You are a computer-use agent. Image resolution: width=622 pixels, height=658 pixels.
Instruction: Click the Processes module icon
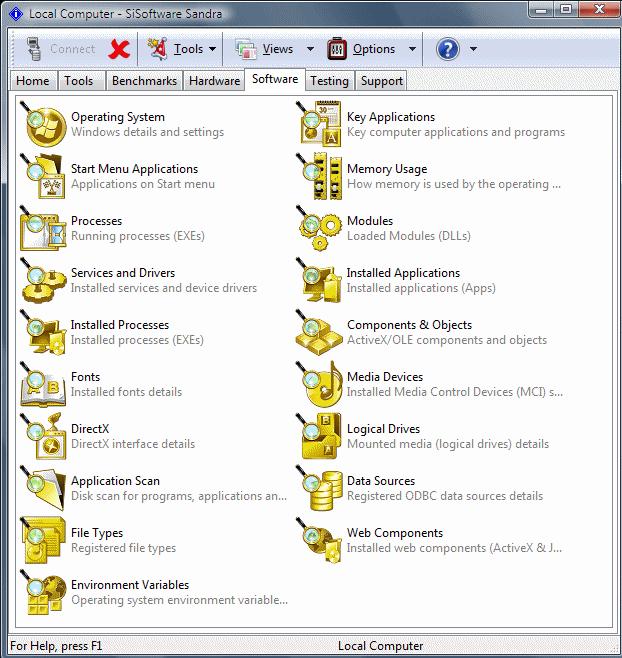43,228
